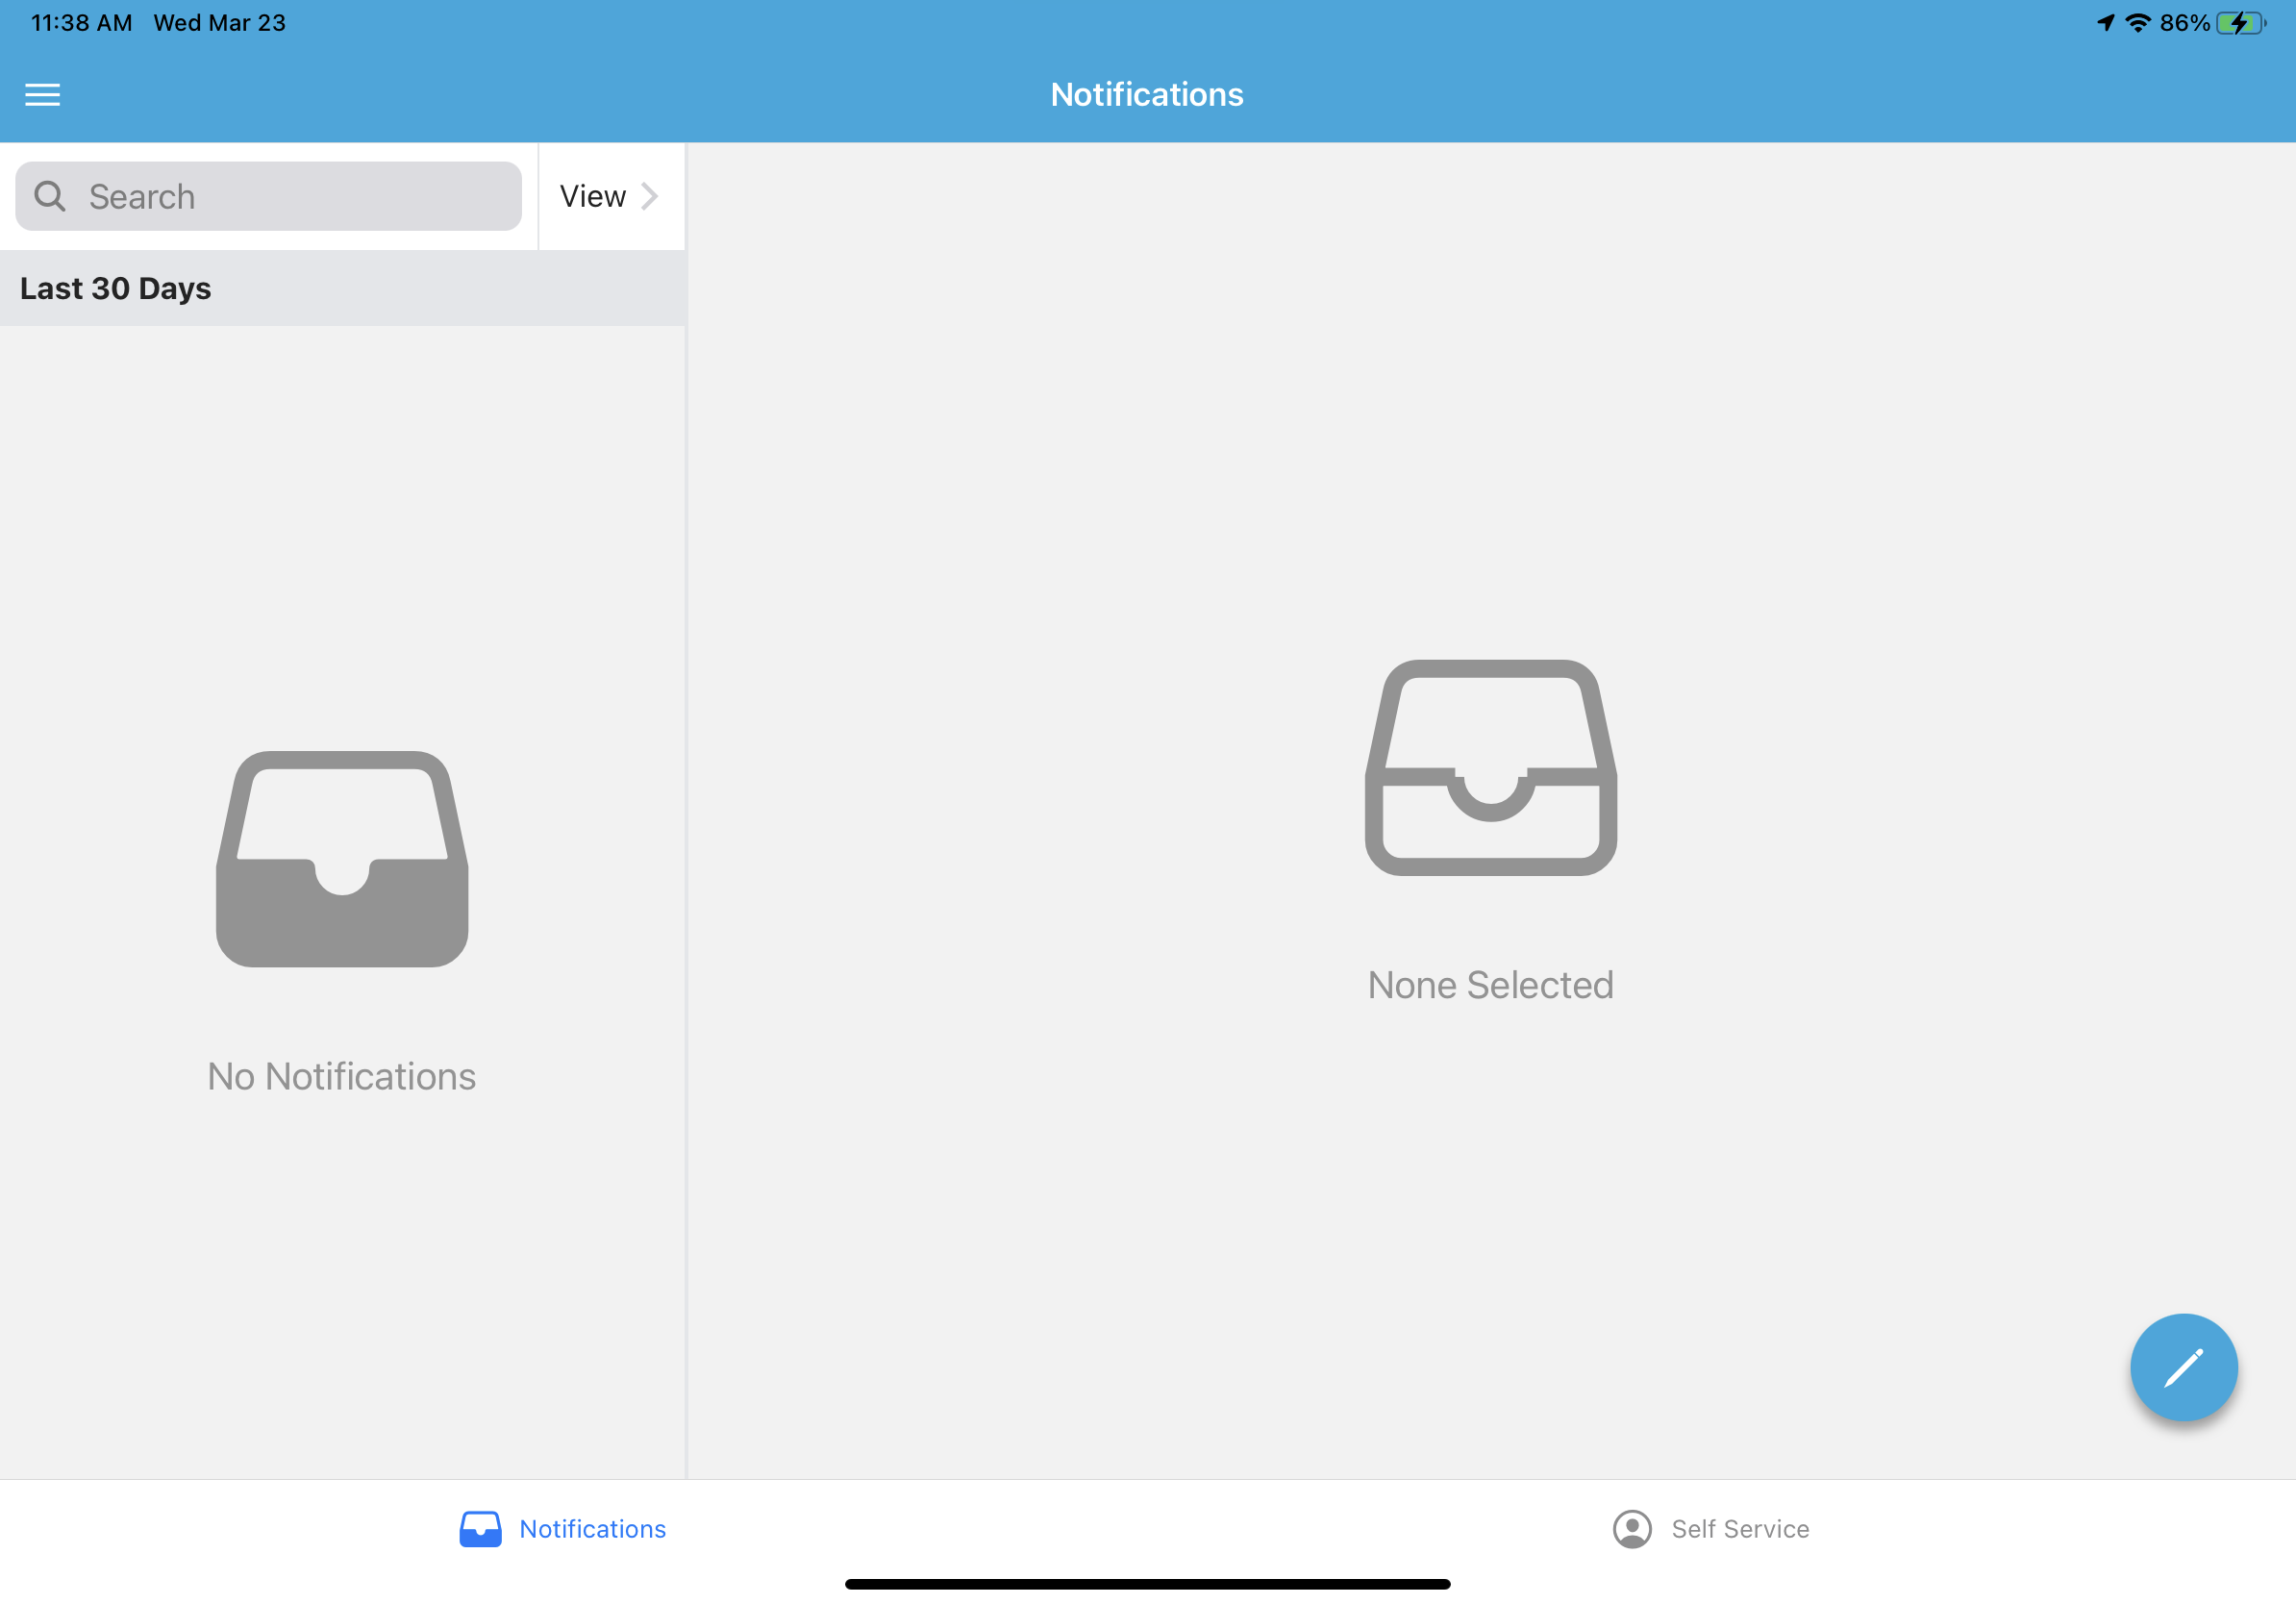The height and width of the screenshot is (1604, 2296).
Task: Click the 11:38 AM clock
Action: coord(81,23)
